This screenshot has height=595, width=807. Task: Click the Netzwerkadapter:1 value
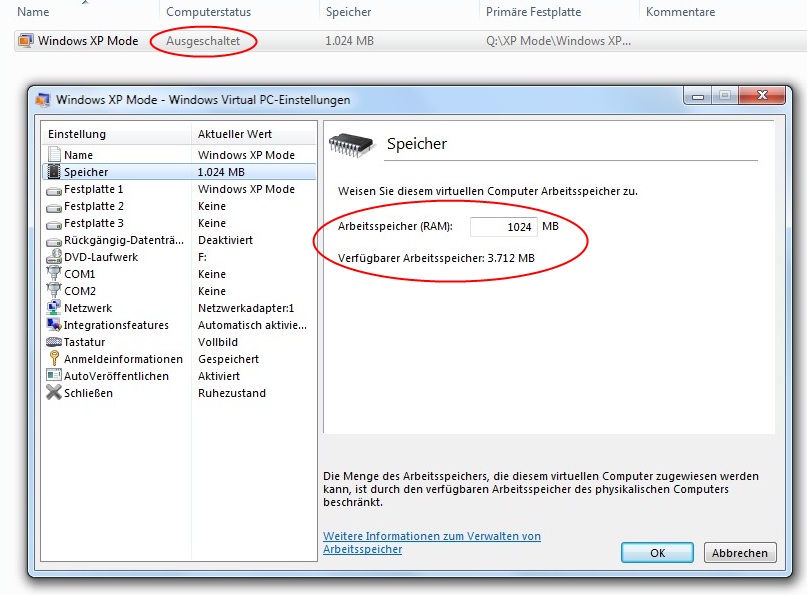(x=246, y=308)
